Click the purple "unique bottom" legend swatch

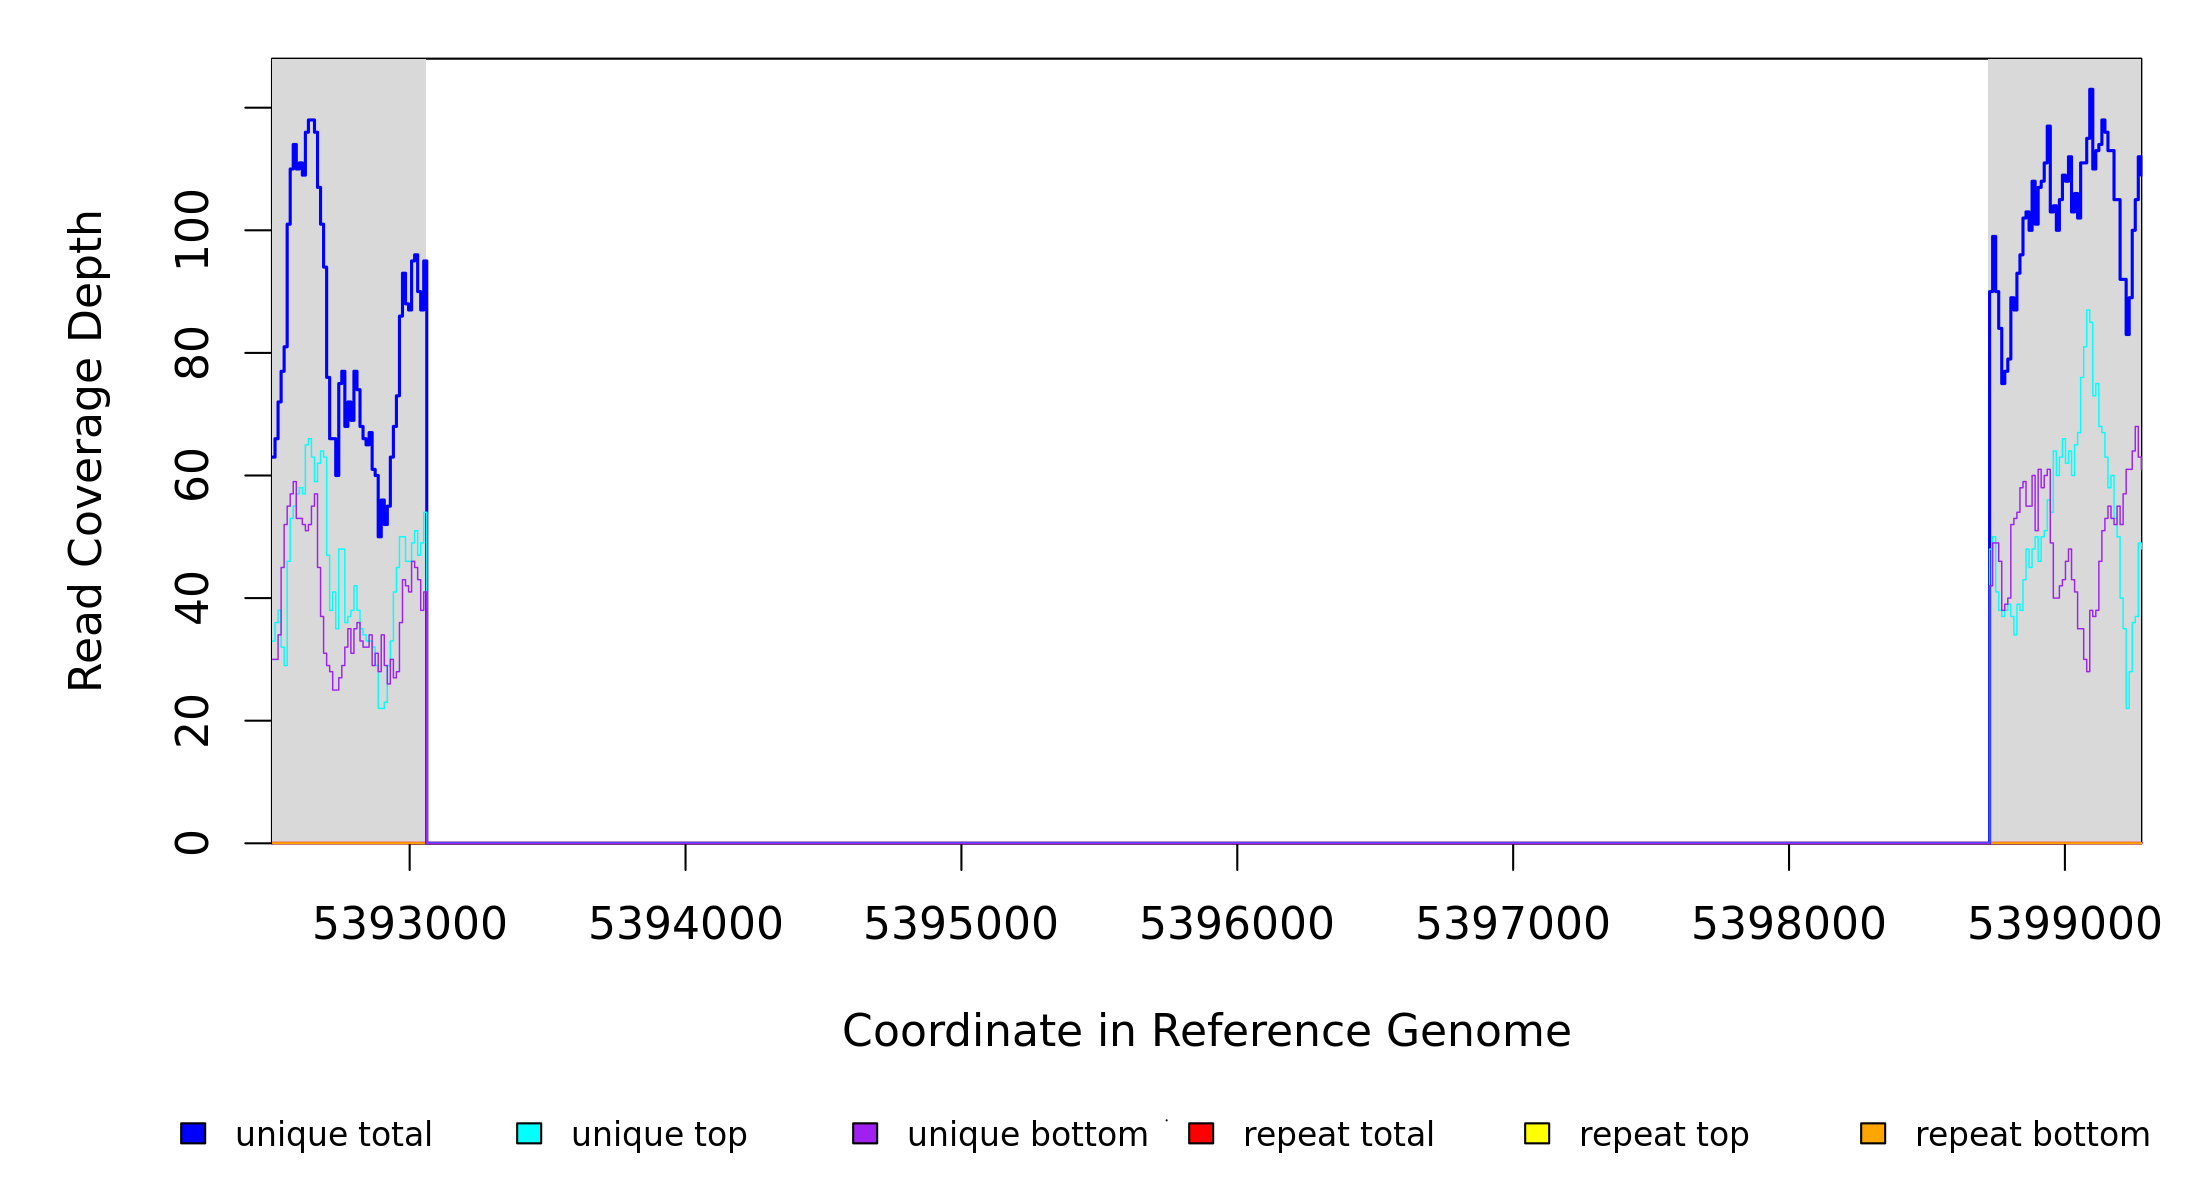coord(865,1133)
